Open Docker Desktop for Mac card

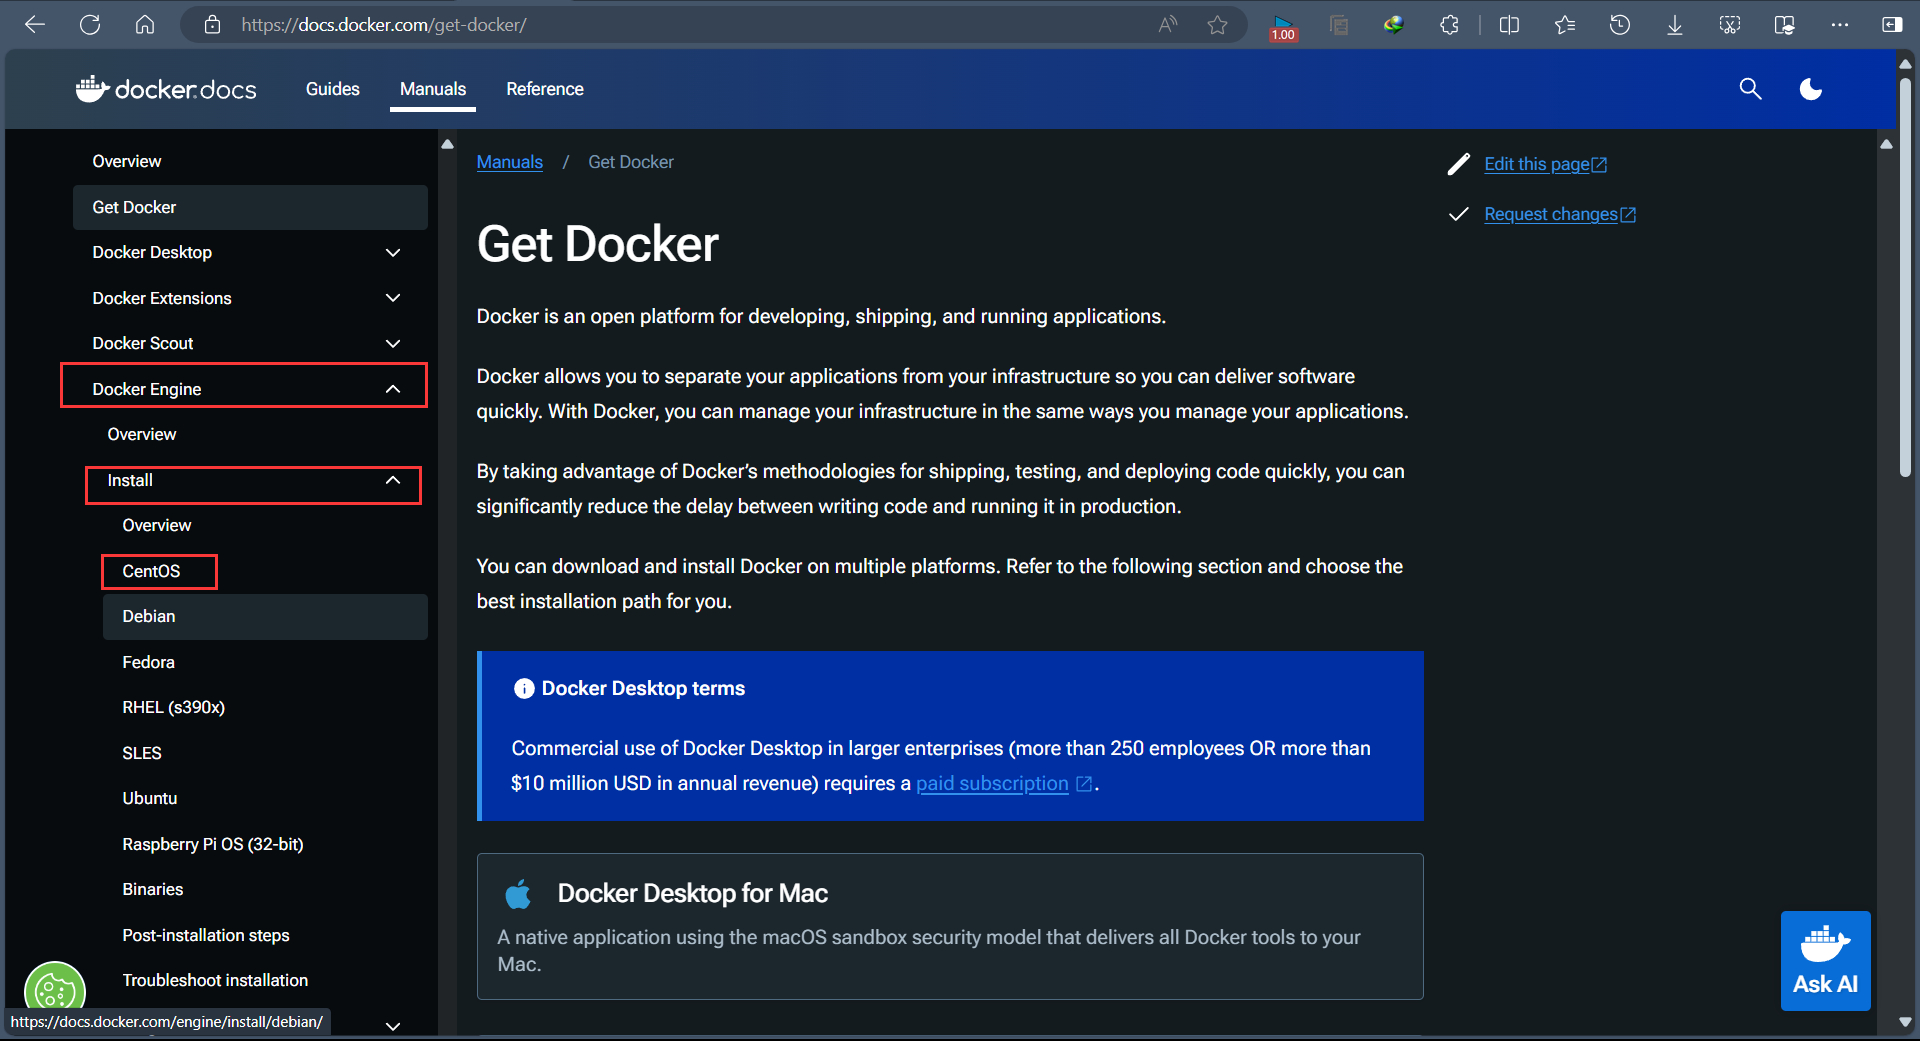950,926
